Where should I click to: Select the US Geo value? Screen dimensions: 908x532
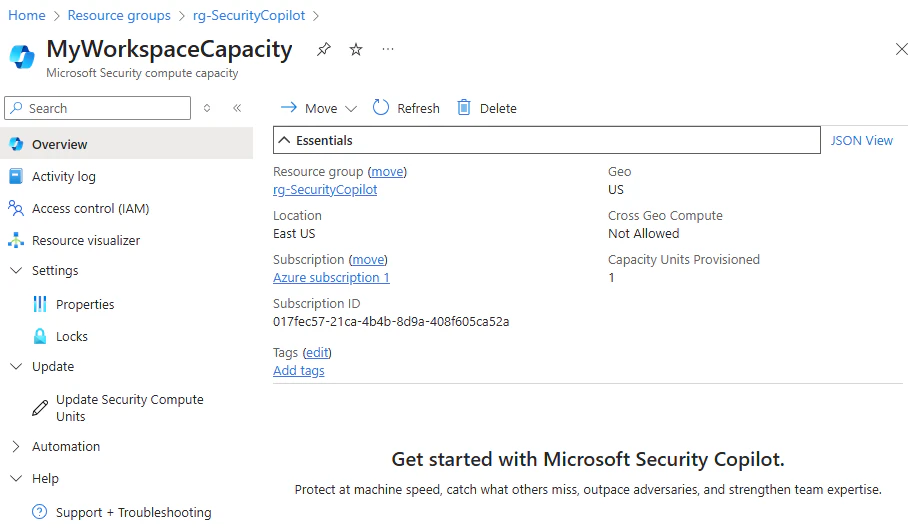616,189
